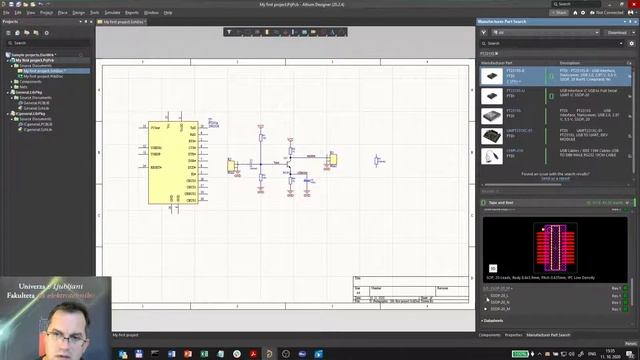Click the part list horizontal scrollbar
This screenshot has width=640, height=360.
pos(522,184)
